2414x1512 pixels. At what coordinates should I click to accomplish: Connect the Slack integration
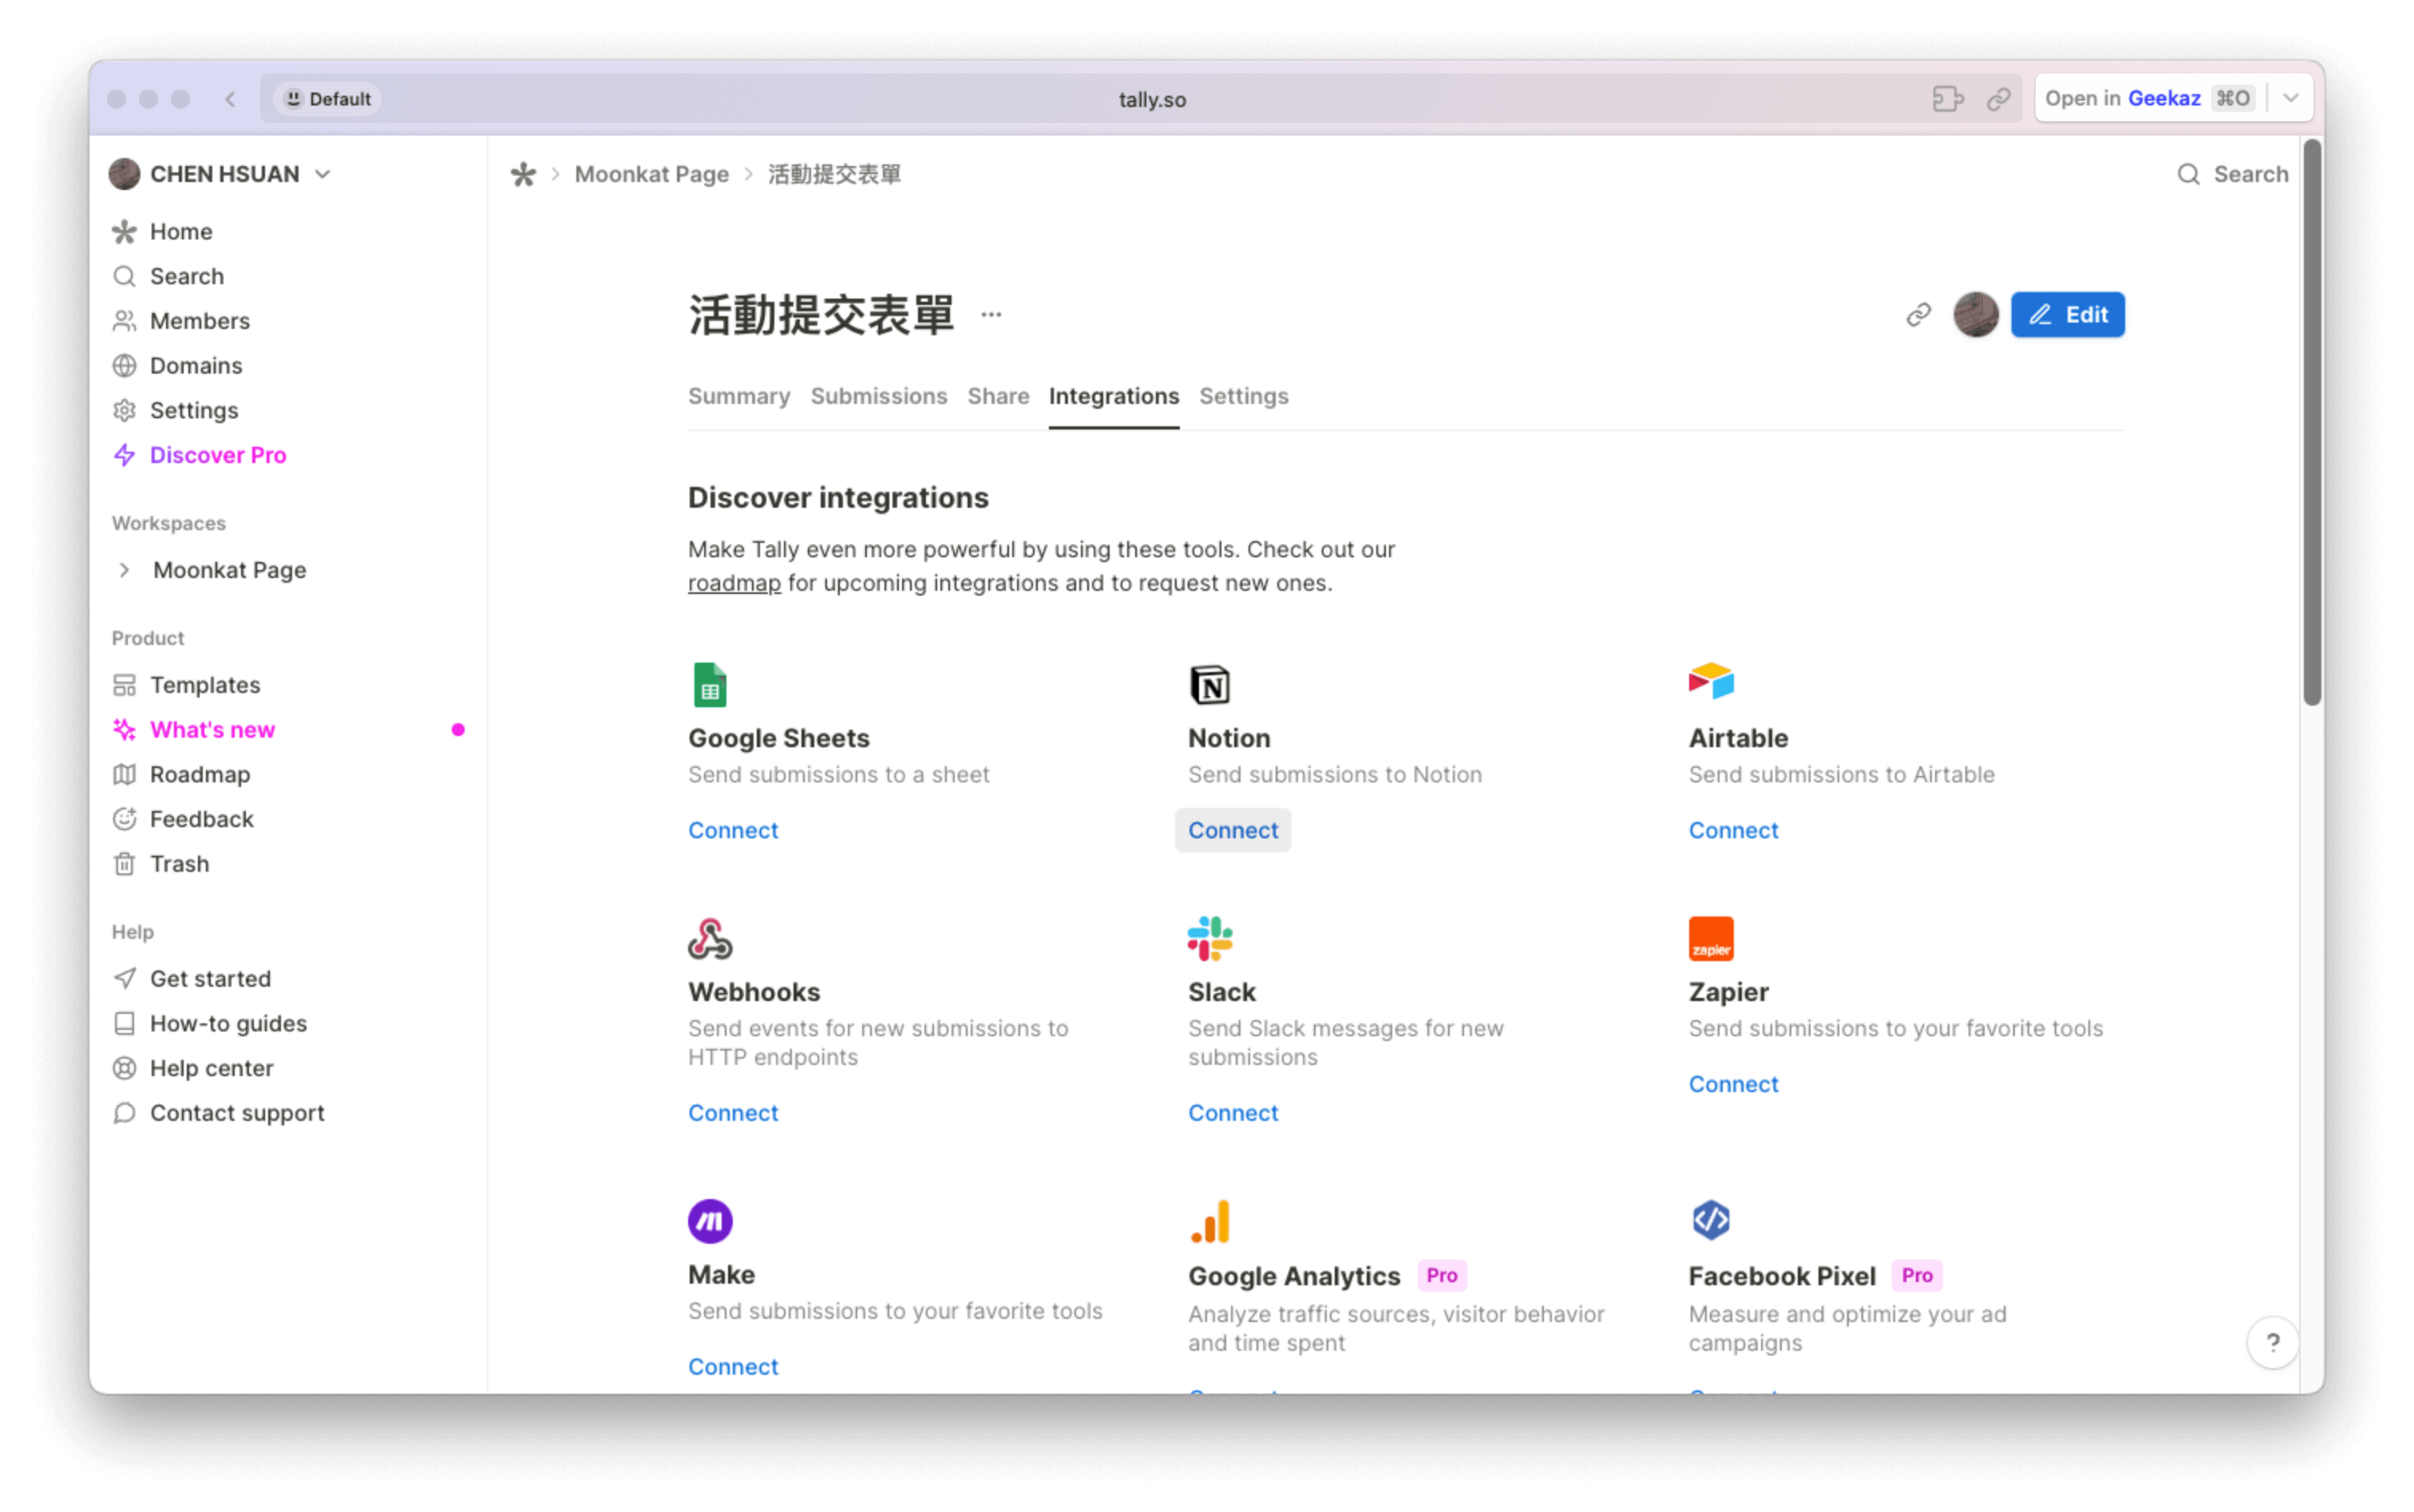[1232, 1113]
